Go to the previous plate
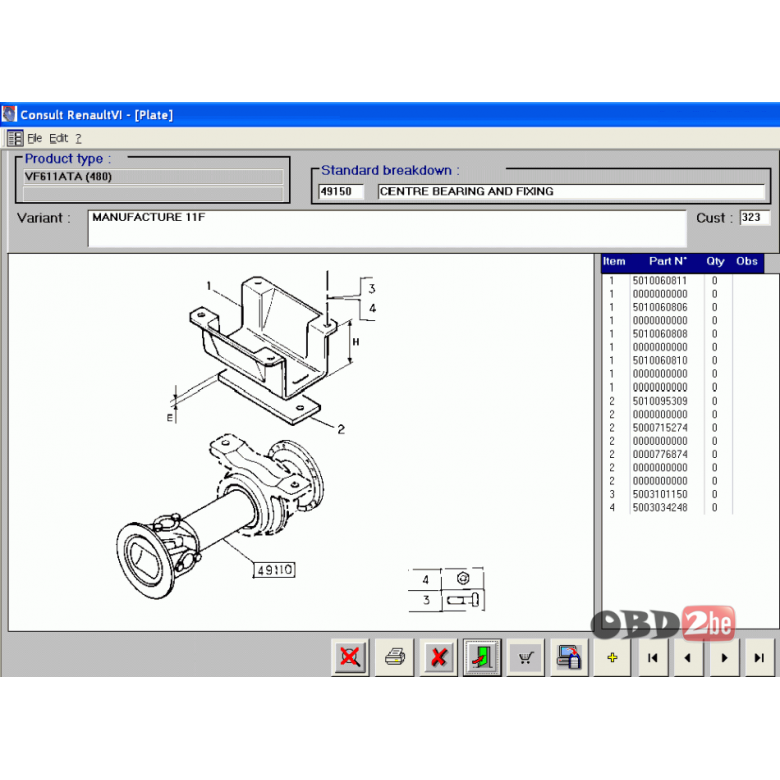The width and height of the screenshot is (780, 780). coord(688,657)
